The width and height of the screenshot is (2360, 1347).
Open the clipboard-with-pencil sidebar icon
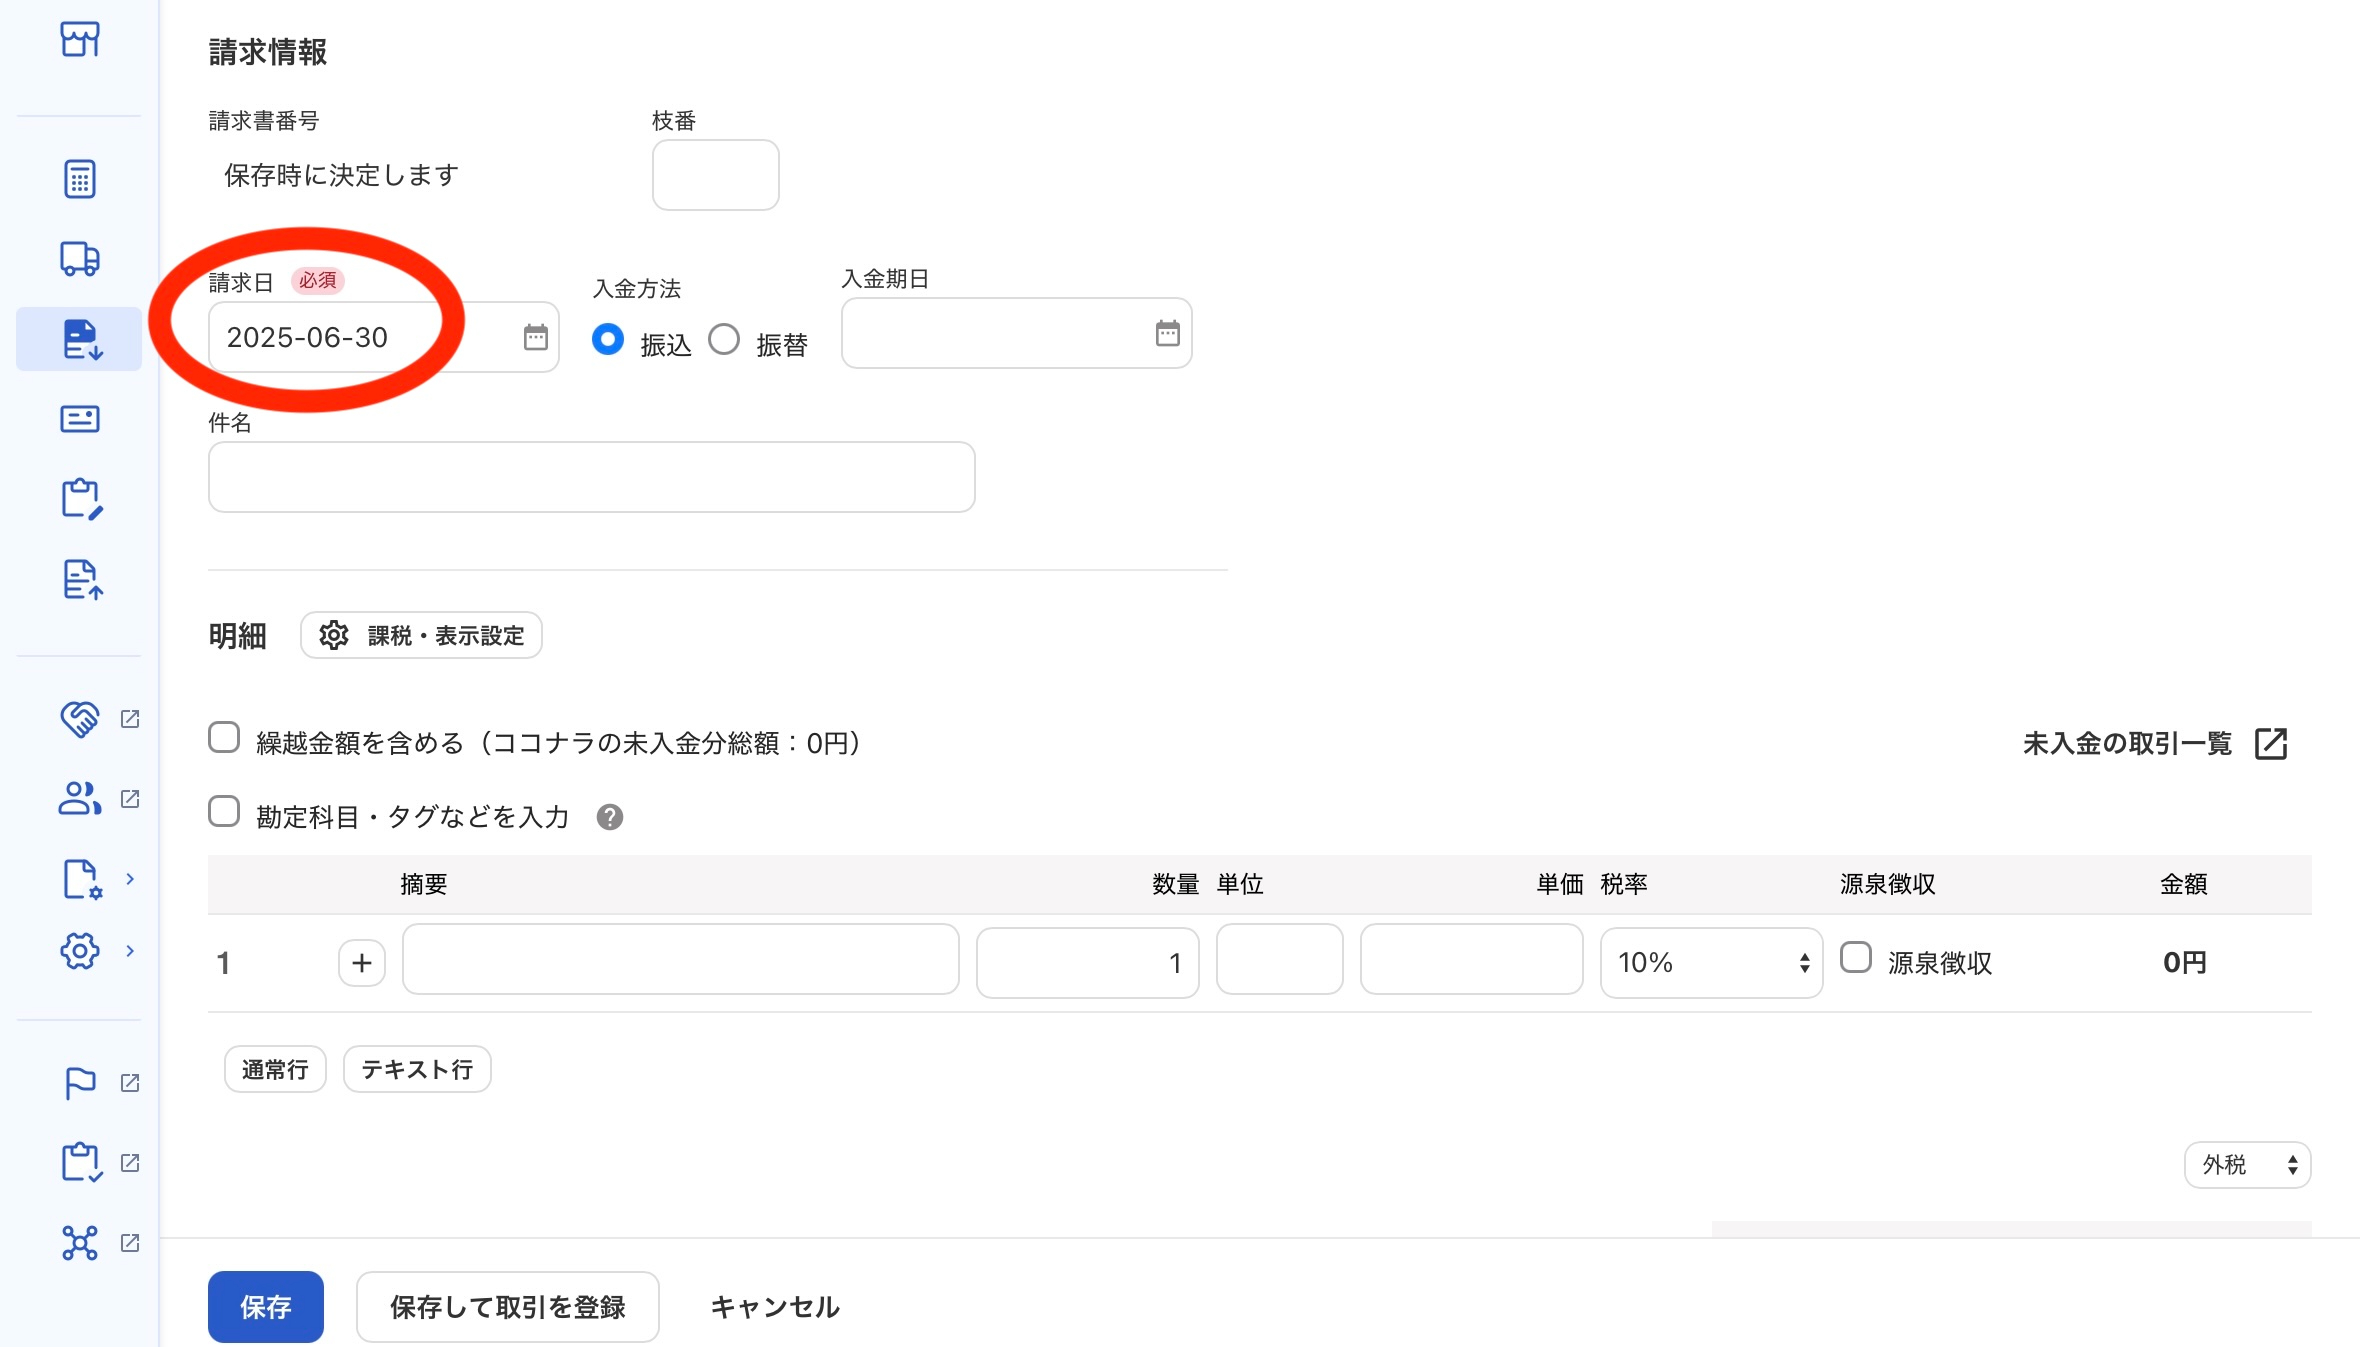[79, 498]
